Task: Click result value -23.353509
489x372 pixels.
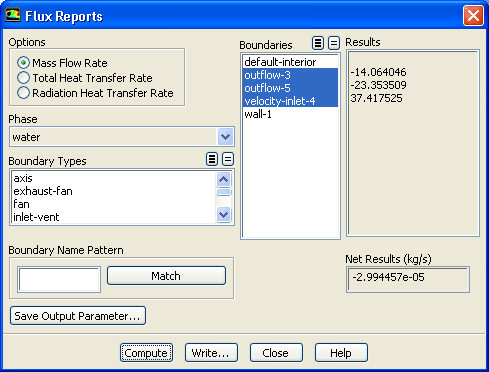Action: [378, 85]
